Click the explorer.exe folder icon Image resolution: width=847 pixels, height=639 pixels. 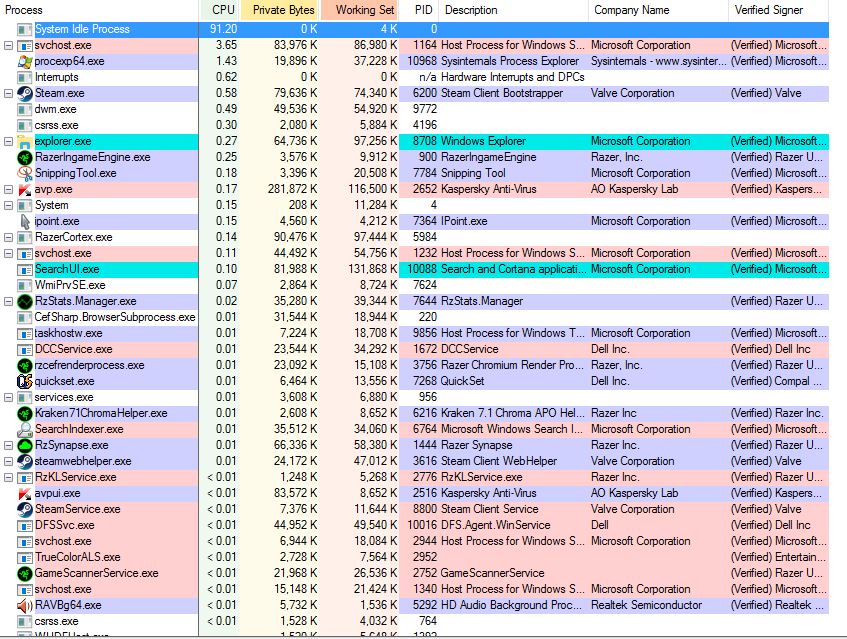coord(25,141)
